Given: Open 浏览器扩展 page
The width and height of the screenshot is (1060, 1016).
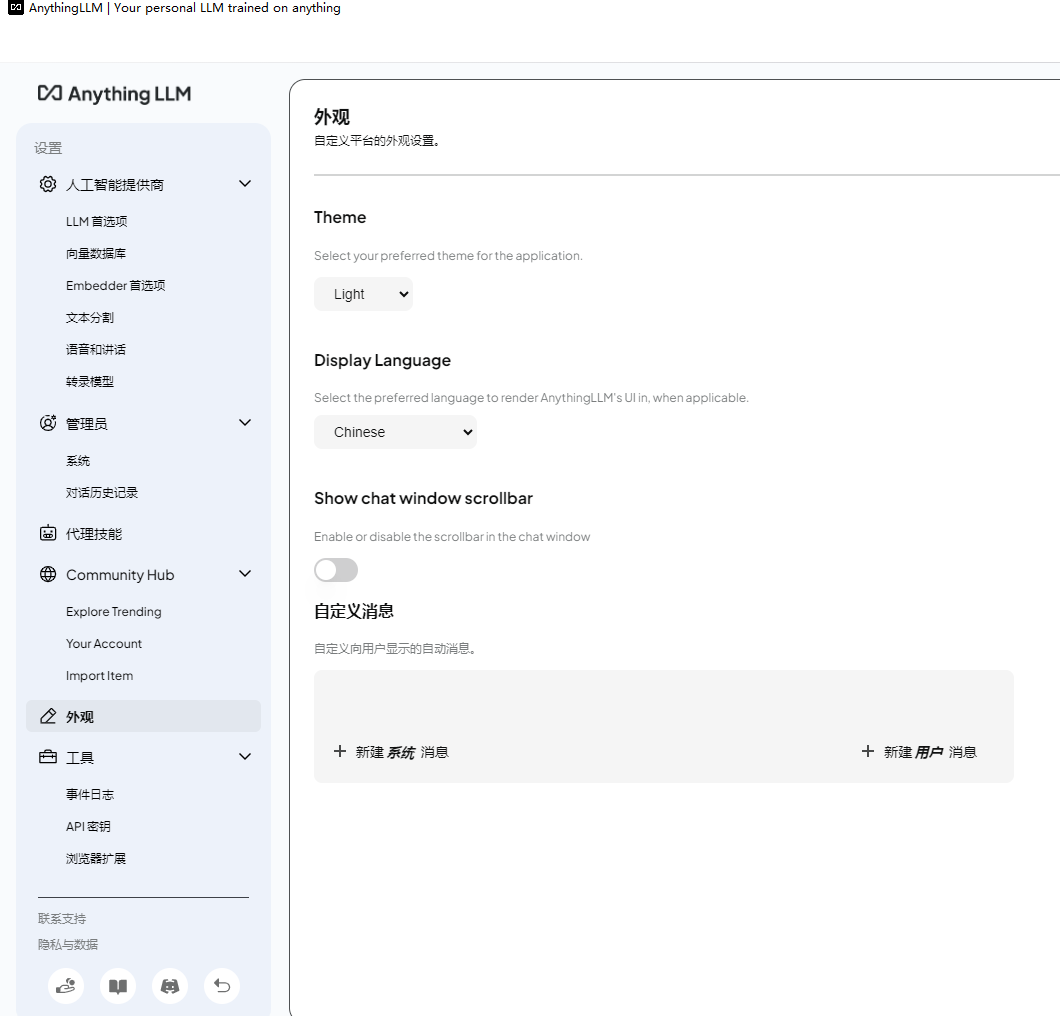Looking at the screenshot, I should coord(96,858).
